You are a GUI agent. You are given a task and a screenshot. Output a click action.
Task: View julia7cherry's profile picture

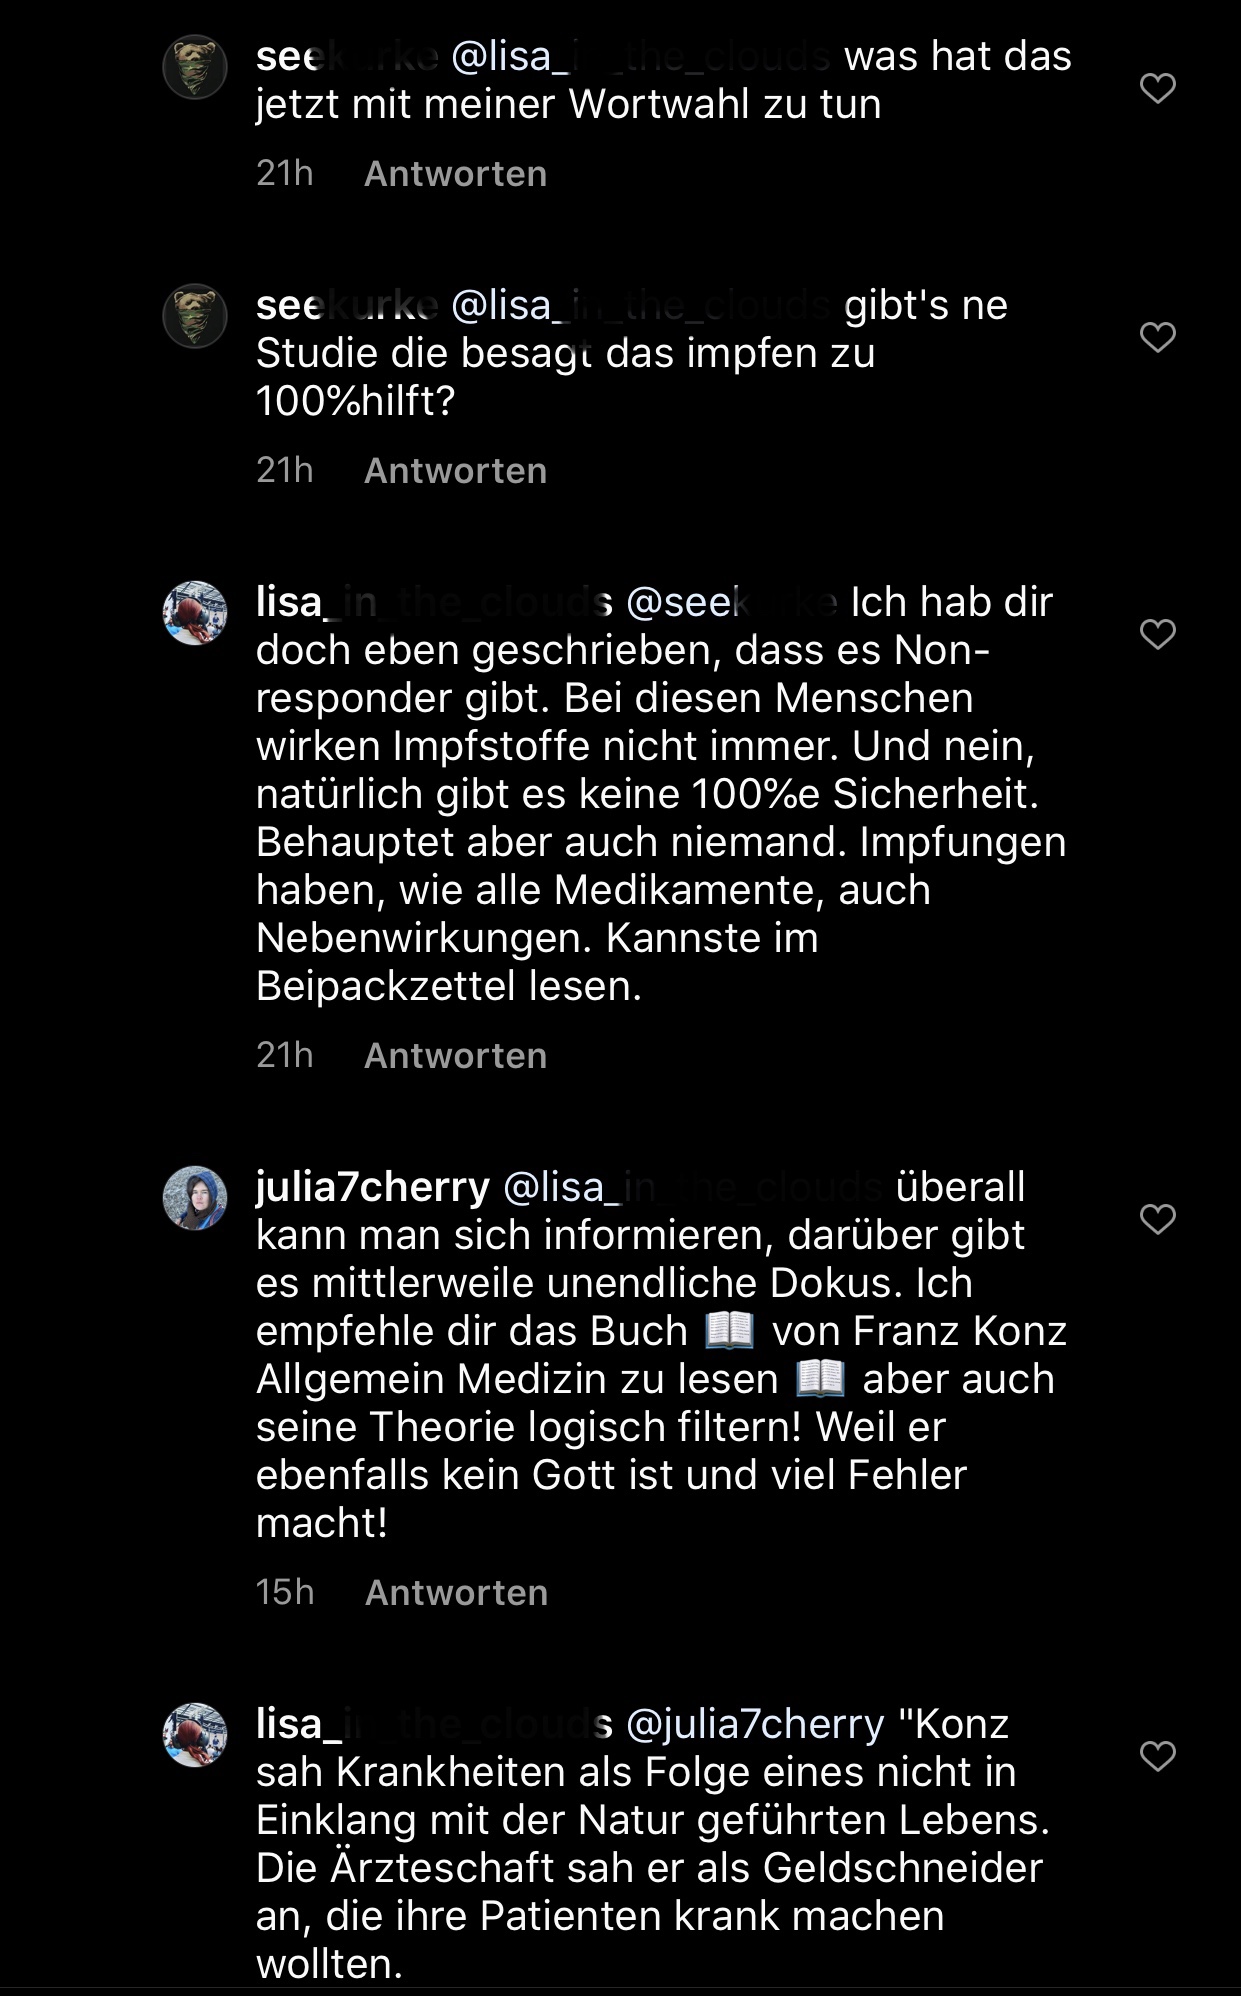click(195, 1198)
